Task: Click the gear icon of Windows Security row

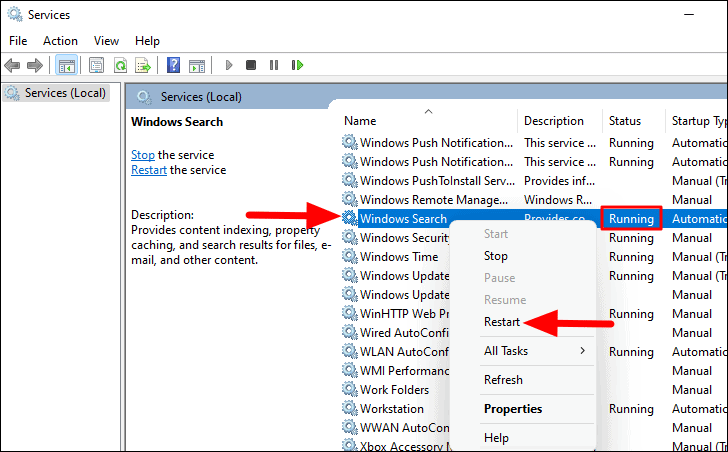Action: point(350,237)
